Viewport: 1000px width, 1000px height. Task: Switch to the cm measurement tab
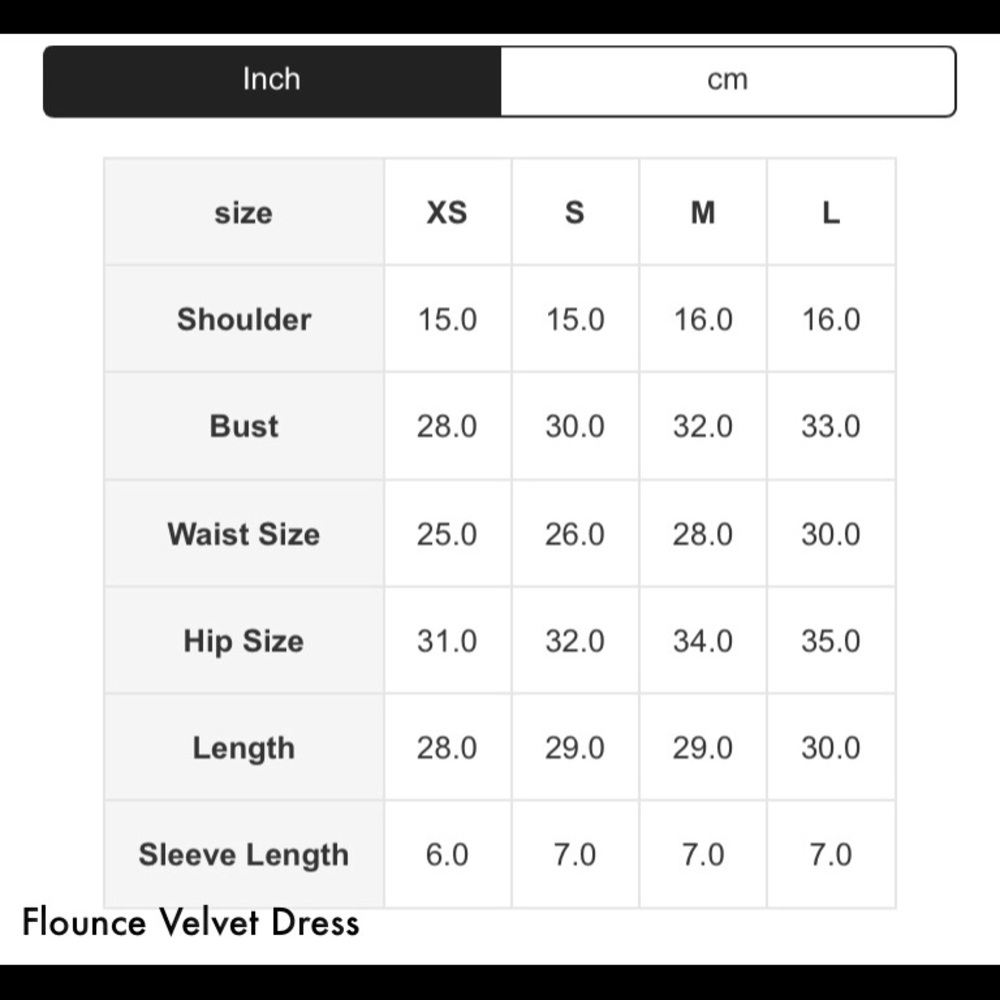tap(727, 80)
